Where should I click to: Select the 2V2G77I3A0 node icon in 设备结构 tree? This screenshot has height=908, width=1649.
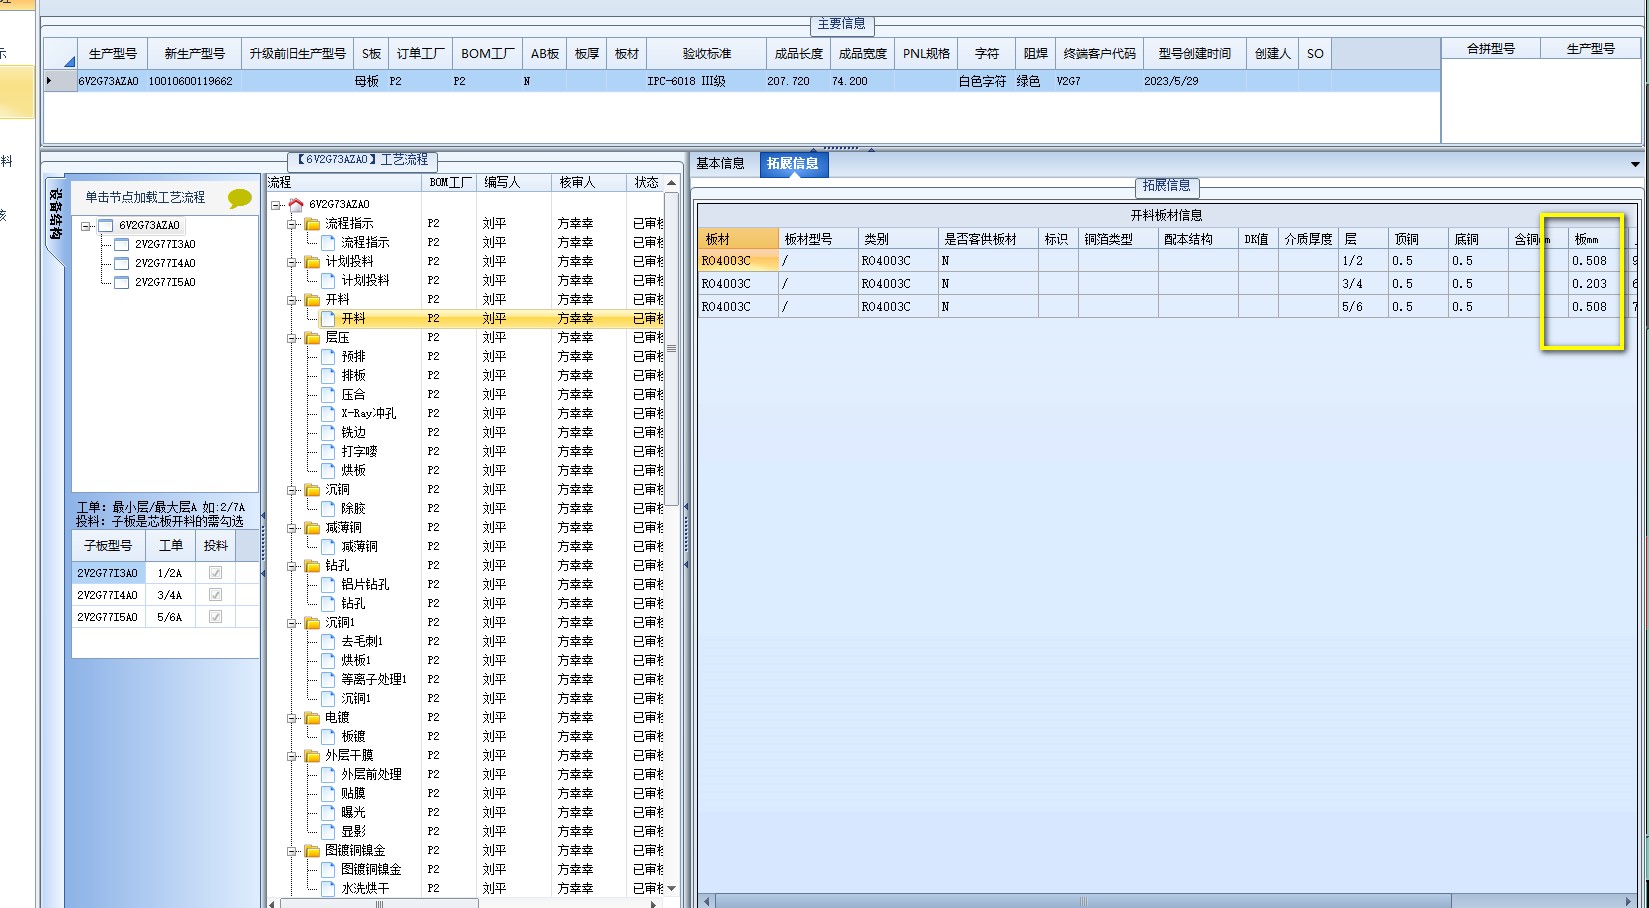122,244
